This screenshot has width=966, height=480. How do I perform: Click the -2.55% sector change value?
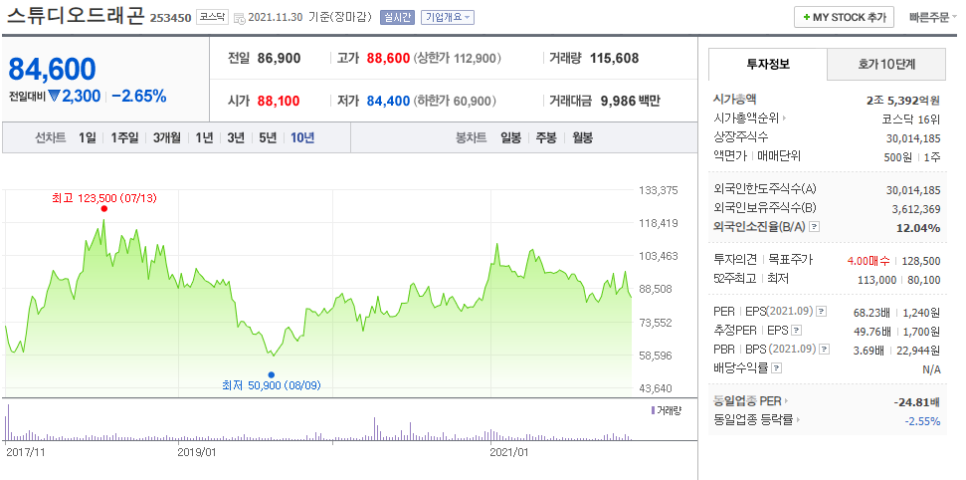[x=922, y=421]
